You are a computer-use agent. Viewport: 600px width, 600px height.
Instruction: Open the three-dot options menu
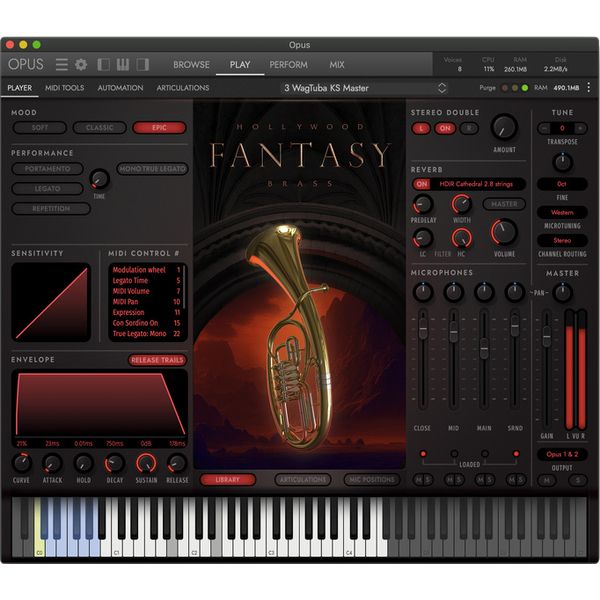(588, 88)
